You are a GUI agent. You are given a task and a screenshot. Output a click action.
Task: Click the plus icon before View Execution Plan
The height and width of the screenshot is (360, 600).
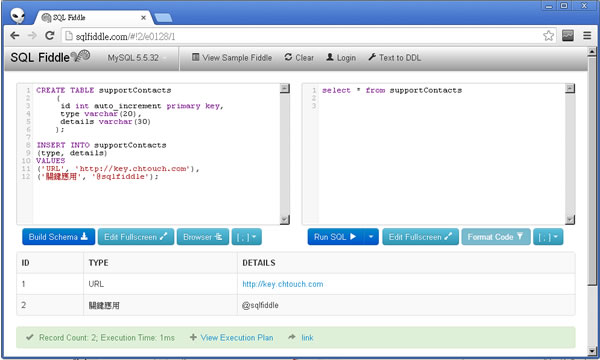click(x=194, y=337)
